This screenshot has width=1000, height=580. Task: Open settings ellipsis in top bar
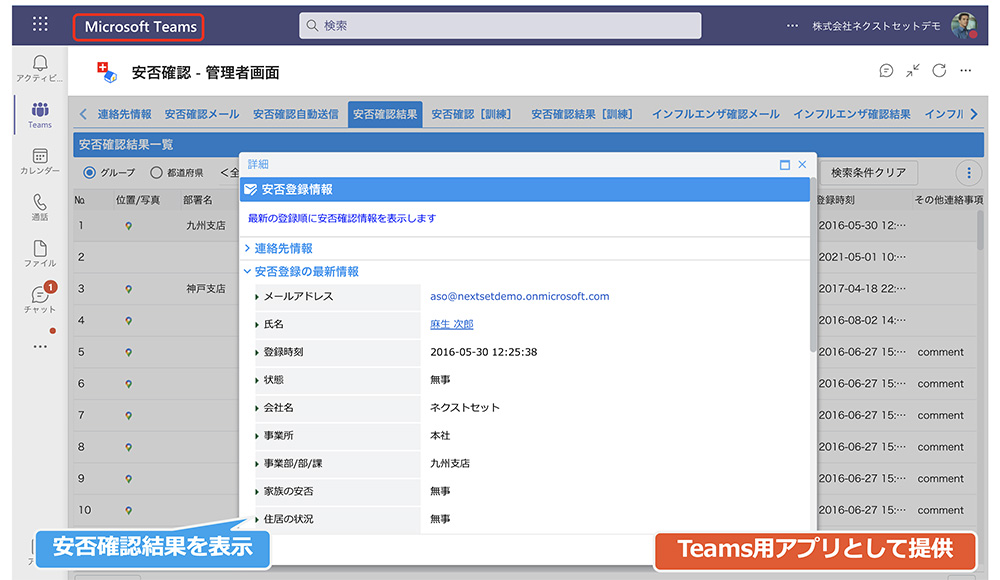pyautogui.click(x=792, y=26)
